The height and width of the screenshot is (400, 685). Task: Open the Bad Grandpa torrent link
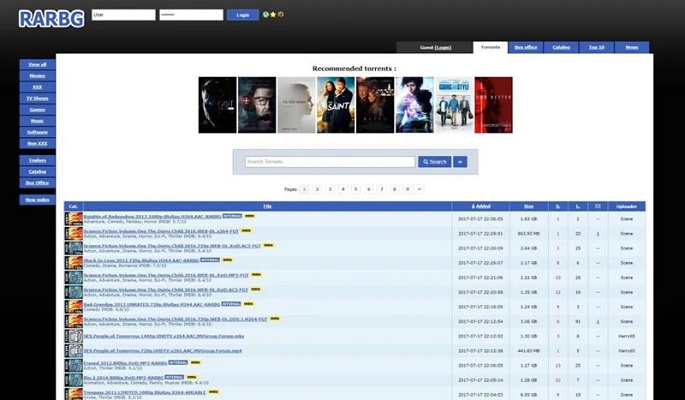(x=152, y=304)
